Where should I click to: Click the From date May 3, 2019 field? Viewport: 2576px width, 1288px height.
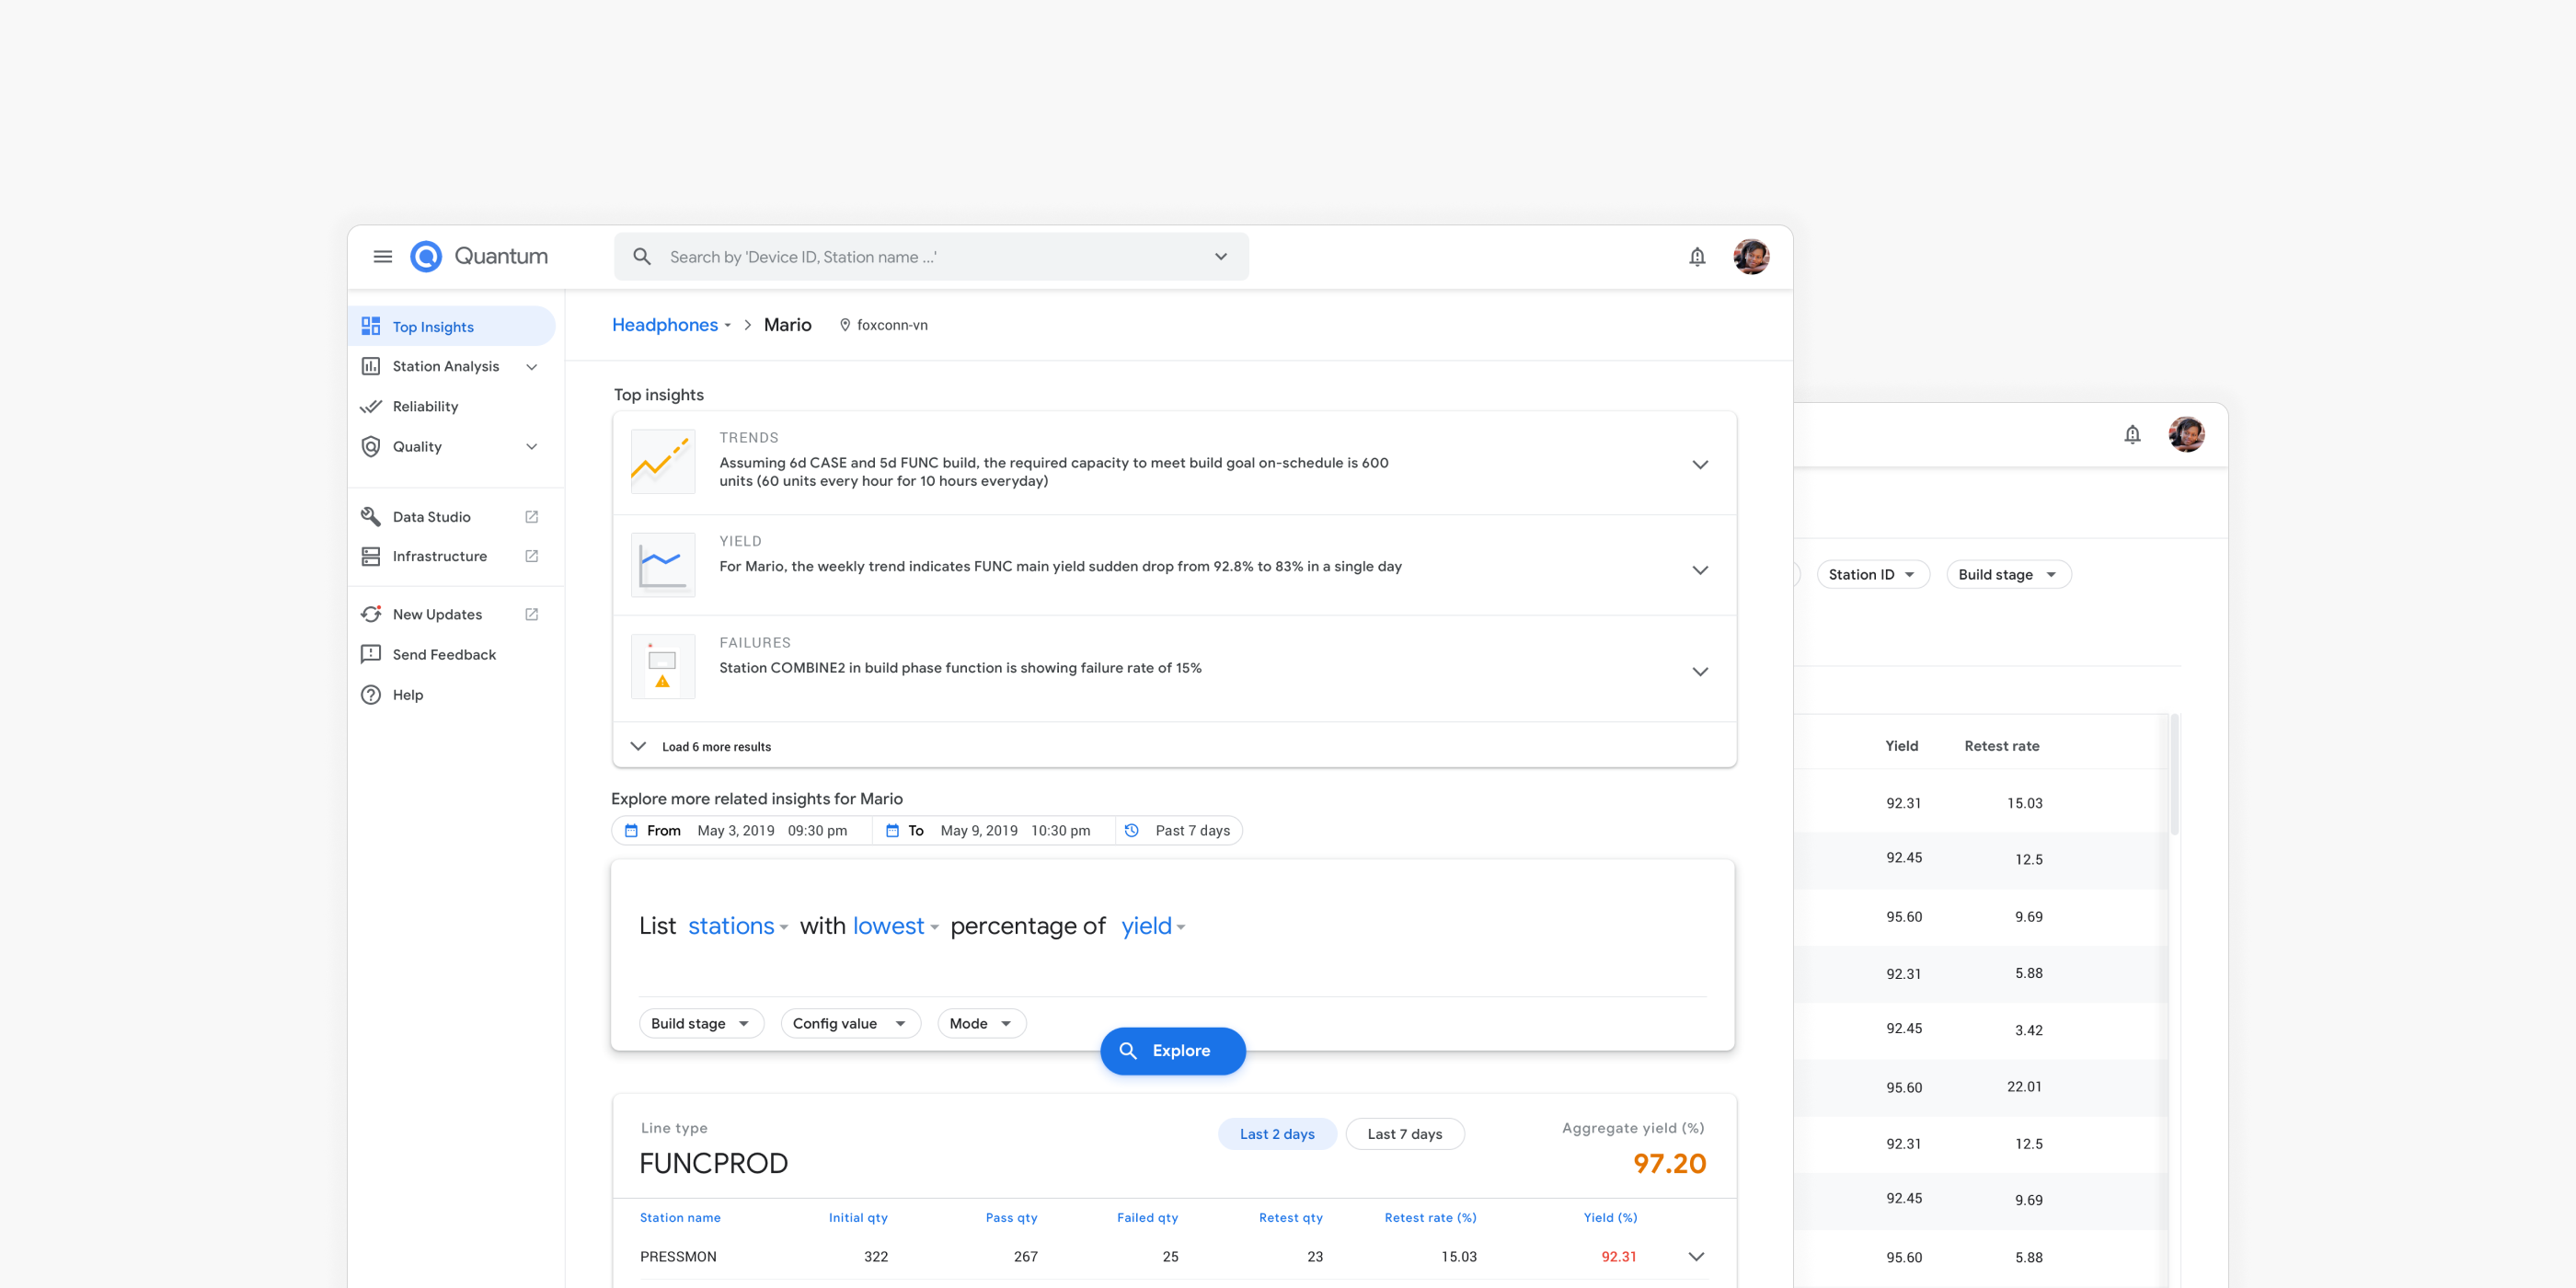742,831
